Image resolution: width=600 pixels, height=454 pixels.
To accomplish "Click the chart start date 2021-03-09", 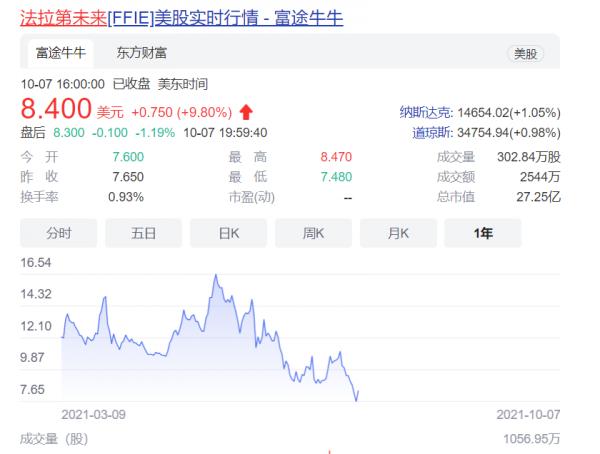I will (x=93, y=415).
